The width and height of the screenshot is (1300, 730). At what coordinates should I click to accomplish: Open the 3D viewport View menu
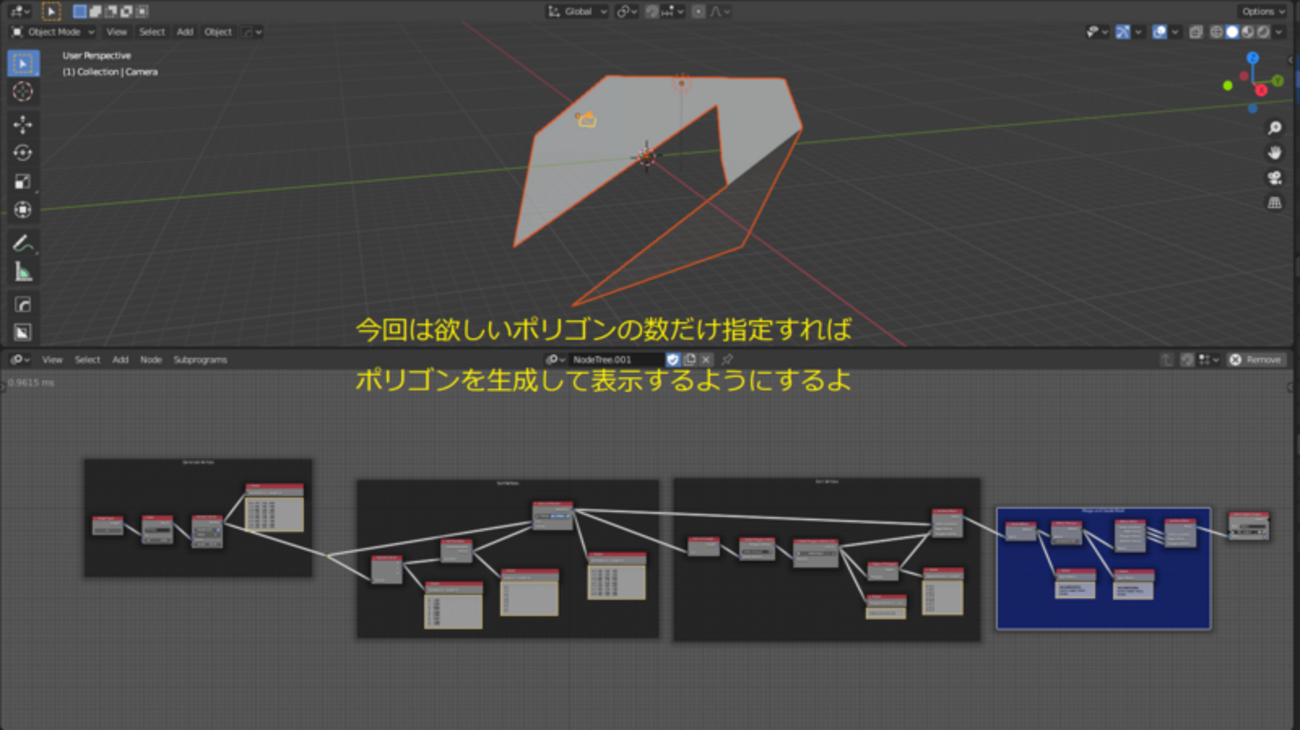[117, 32]
